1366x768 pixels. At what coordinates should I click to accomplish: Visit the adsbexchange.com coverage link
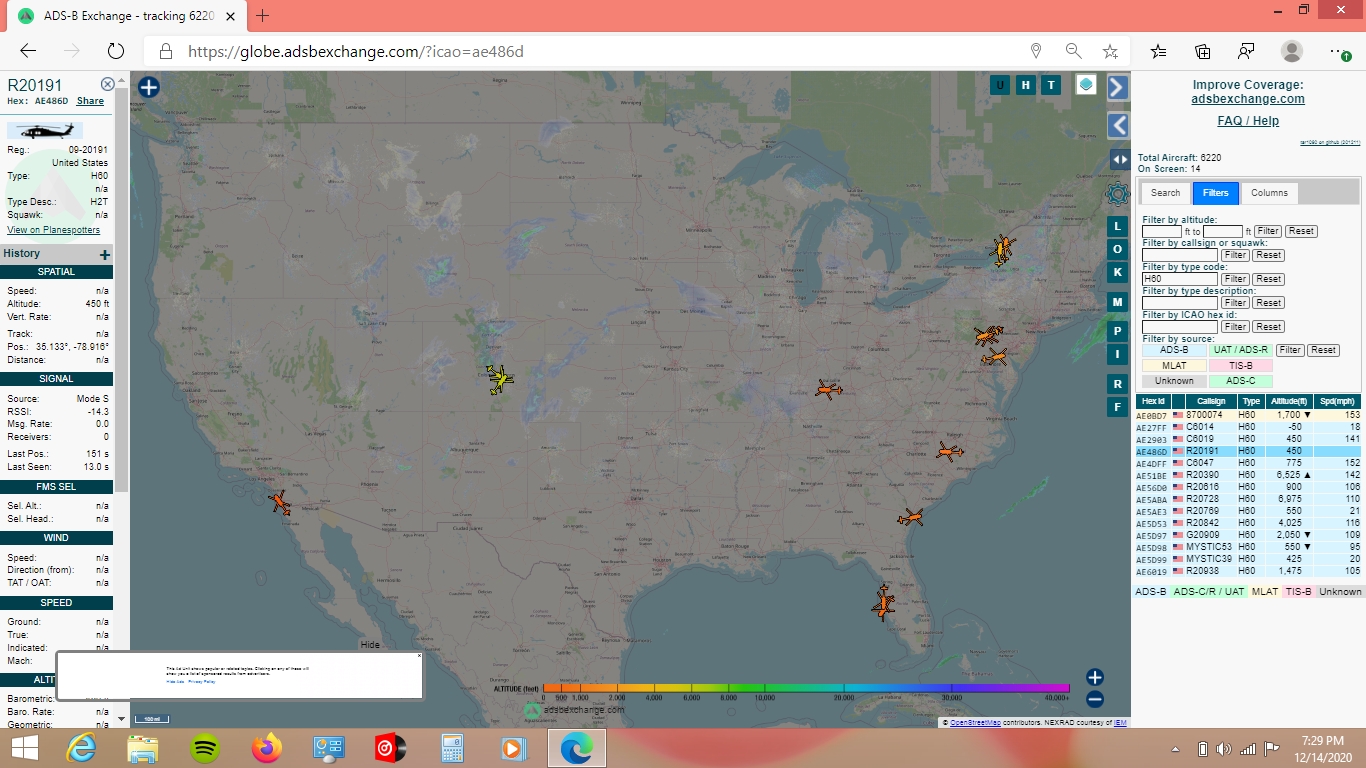pos(1248,99)
